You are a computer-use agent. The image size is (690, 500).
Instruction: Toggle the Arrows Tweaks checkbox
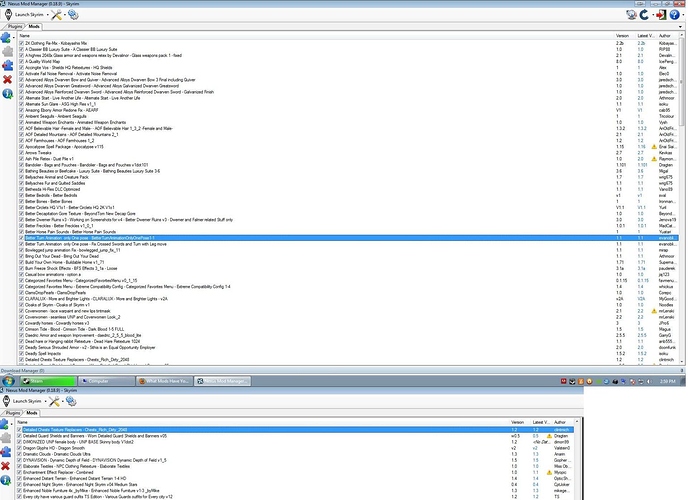pyautogui.click(x=21, y=153)
